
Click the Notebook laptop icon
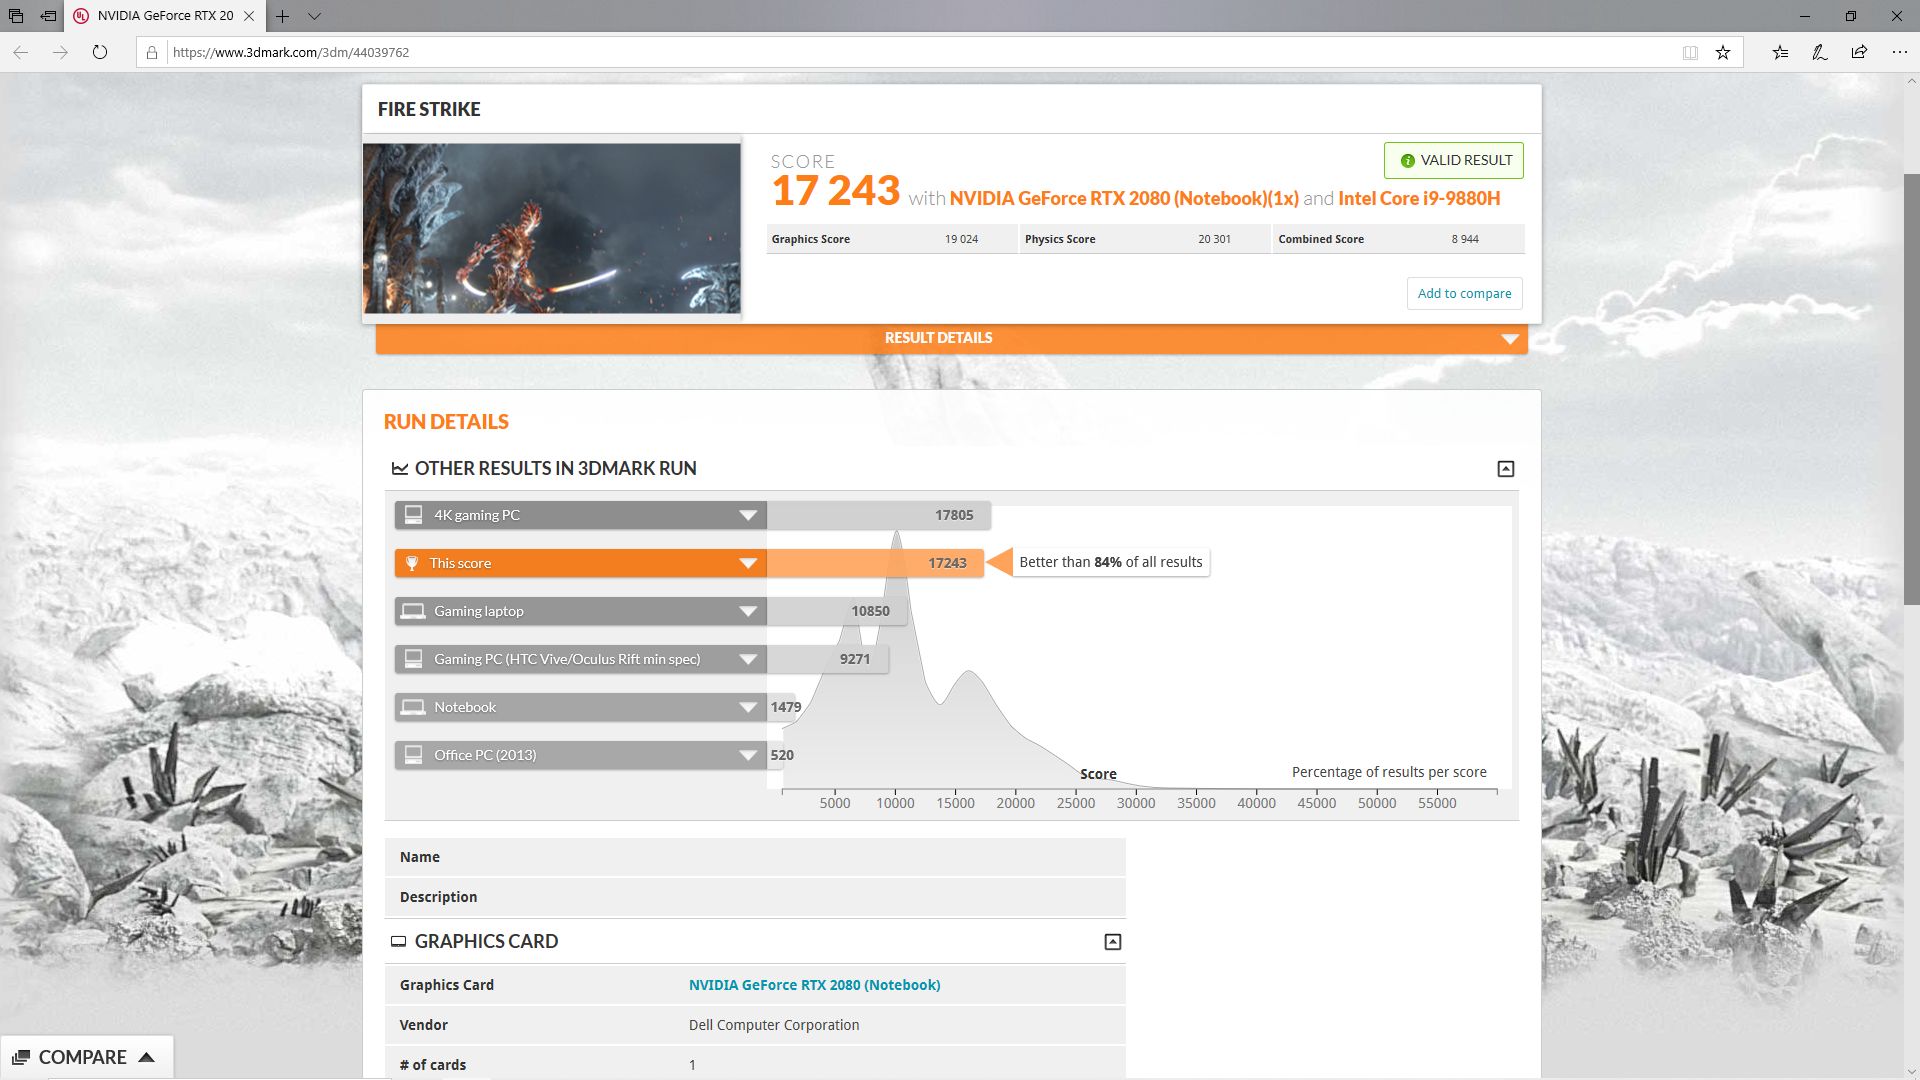412,707
